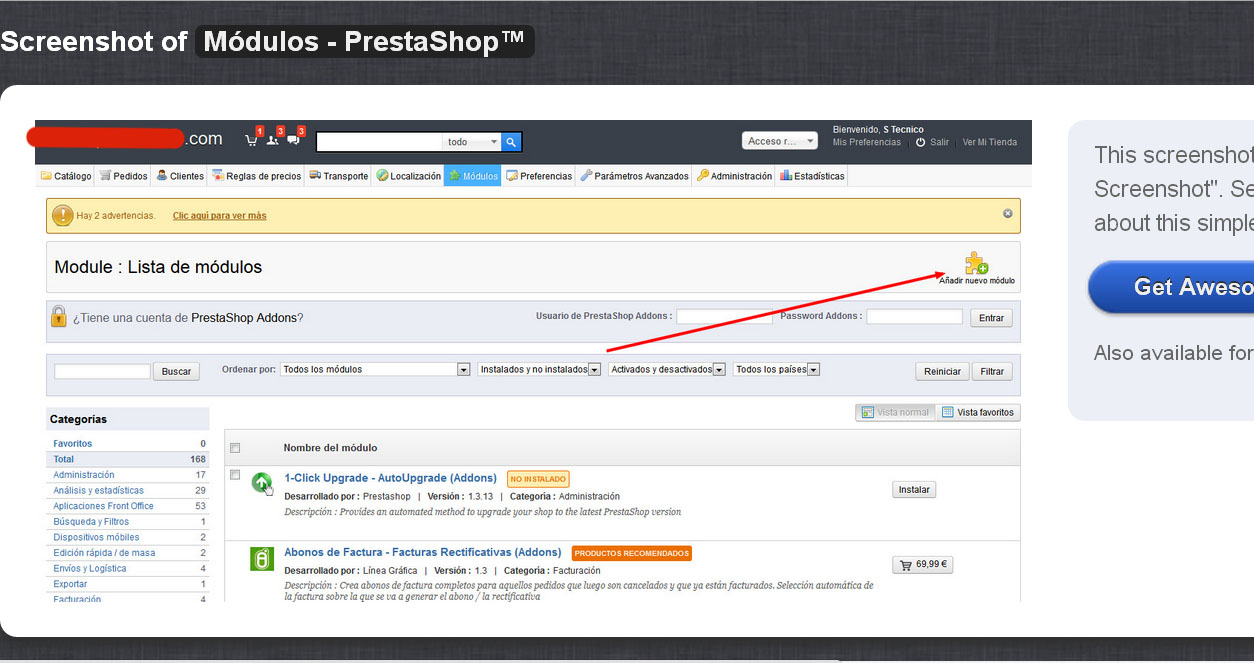Viewport: 1254px width, 663px height.
Task: Select the Análisis y estadísticas category
Action: click(128, 490)
